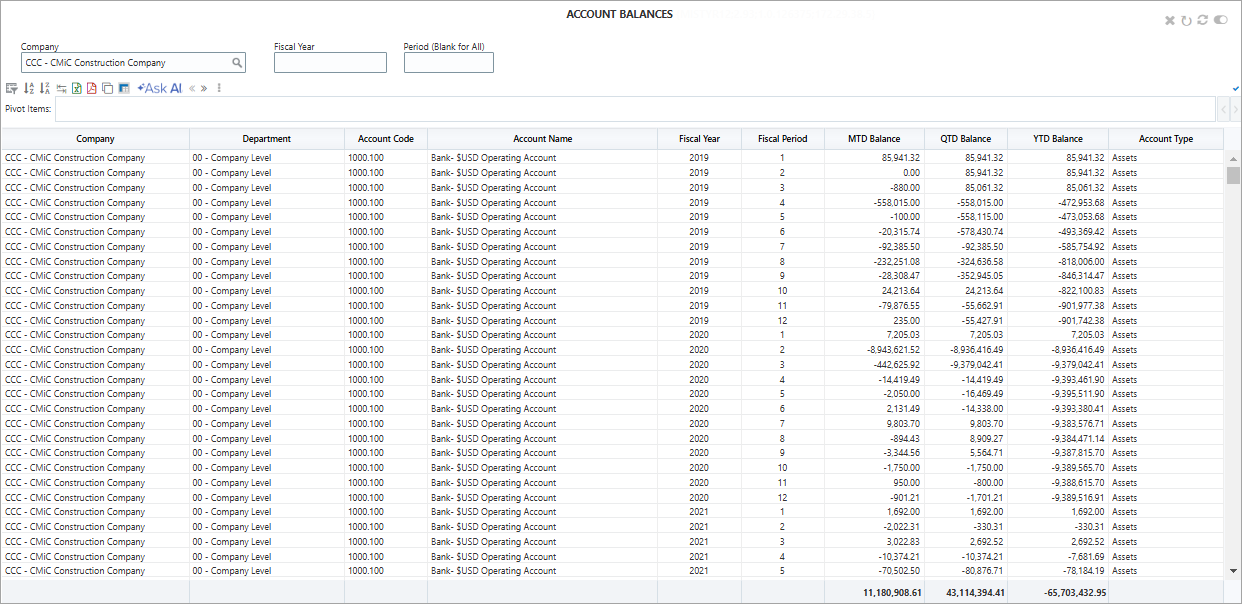Sort by the Account Name column header
This screenshot has height=604, width=1242.
coord(542,139)
